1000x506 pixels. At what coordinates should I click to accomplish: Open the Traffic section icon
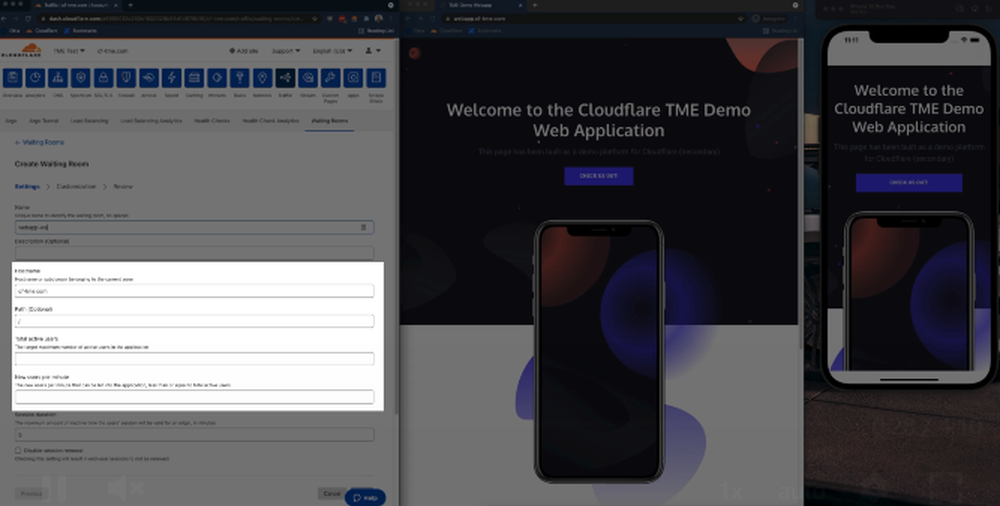tap(285, 78)
